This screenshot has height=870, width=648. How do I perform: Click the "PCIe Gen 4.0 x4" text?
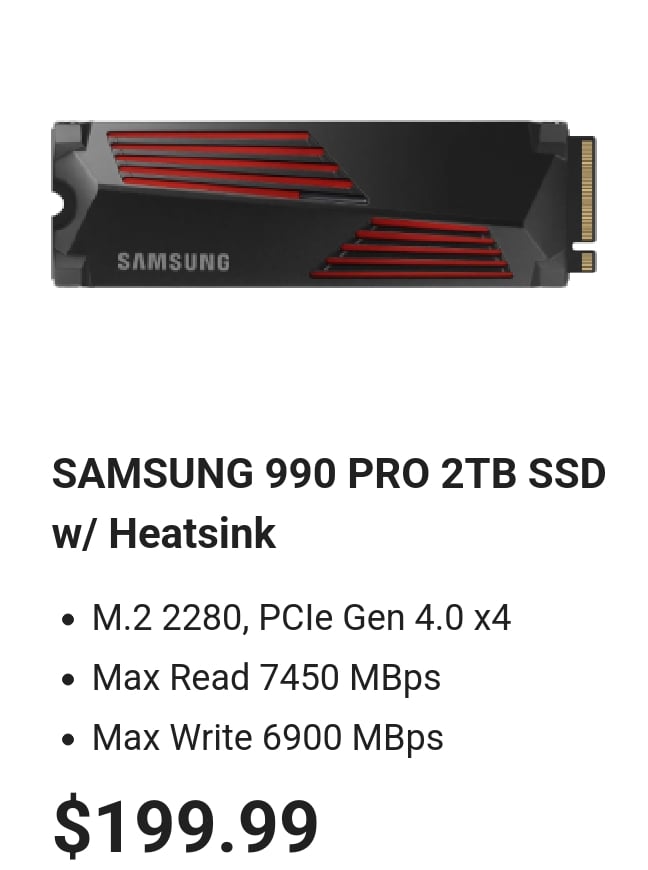tap(384, 618)
